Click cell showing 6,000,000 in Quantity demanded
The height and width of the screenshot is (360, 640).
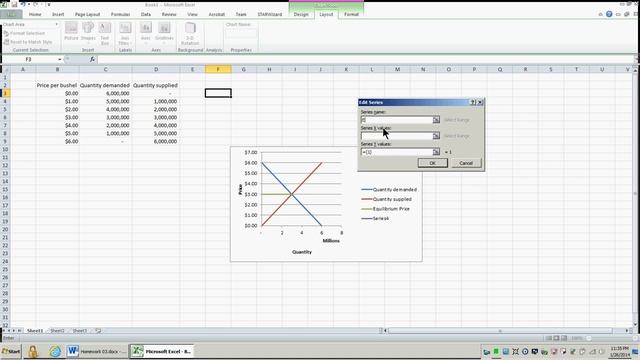pyautogui.click(x=105, y=93)
